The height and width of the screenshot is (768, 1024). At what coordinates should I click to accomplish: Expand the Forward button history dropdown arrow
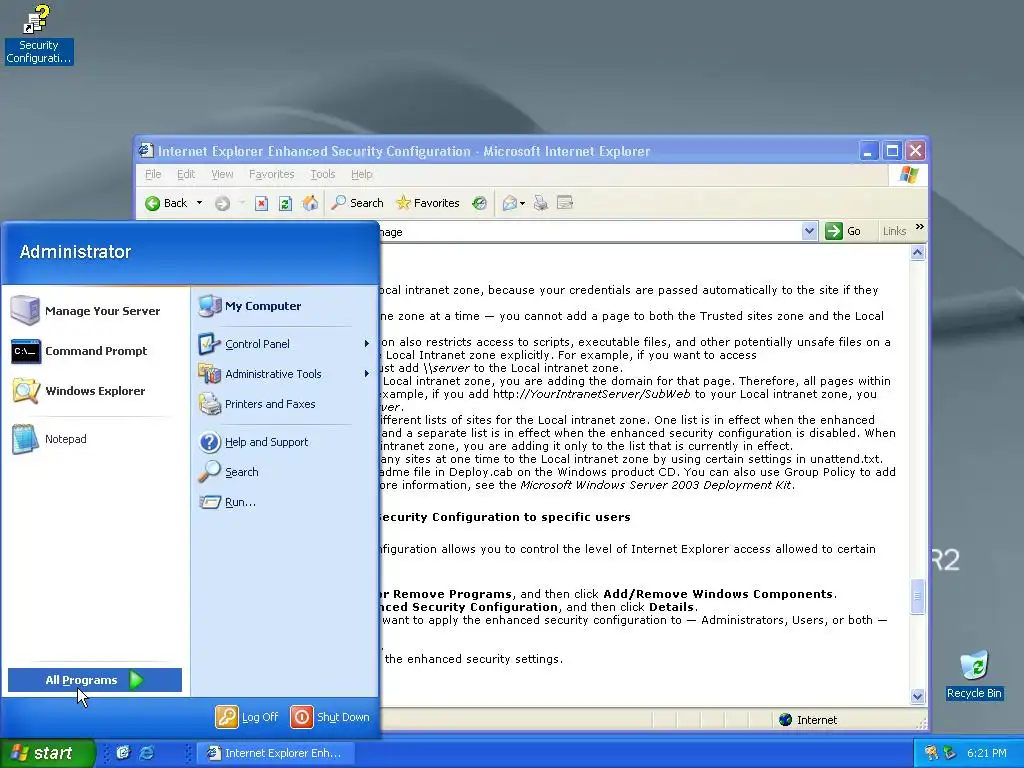coord(242,203)
